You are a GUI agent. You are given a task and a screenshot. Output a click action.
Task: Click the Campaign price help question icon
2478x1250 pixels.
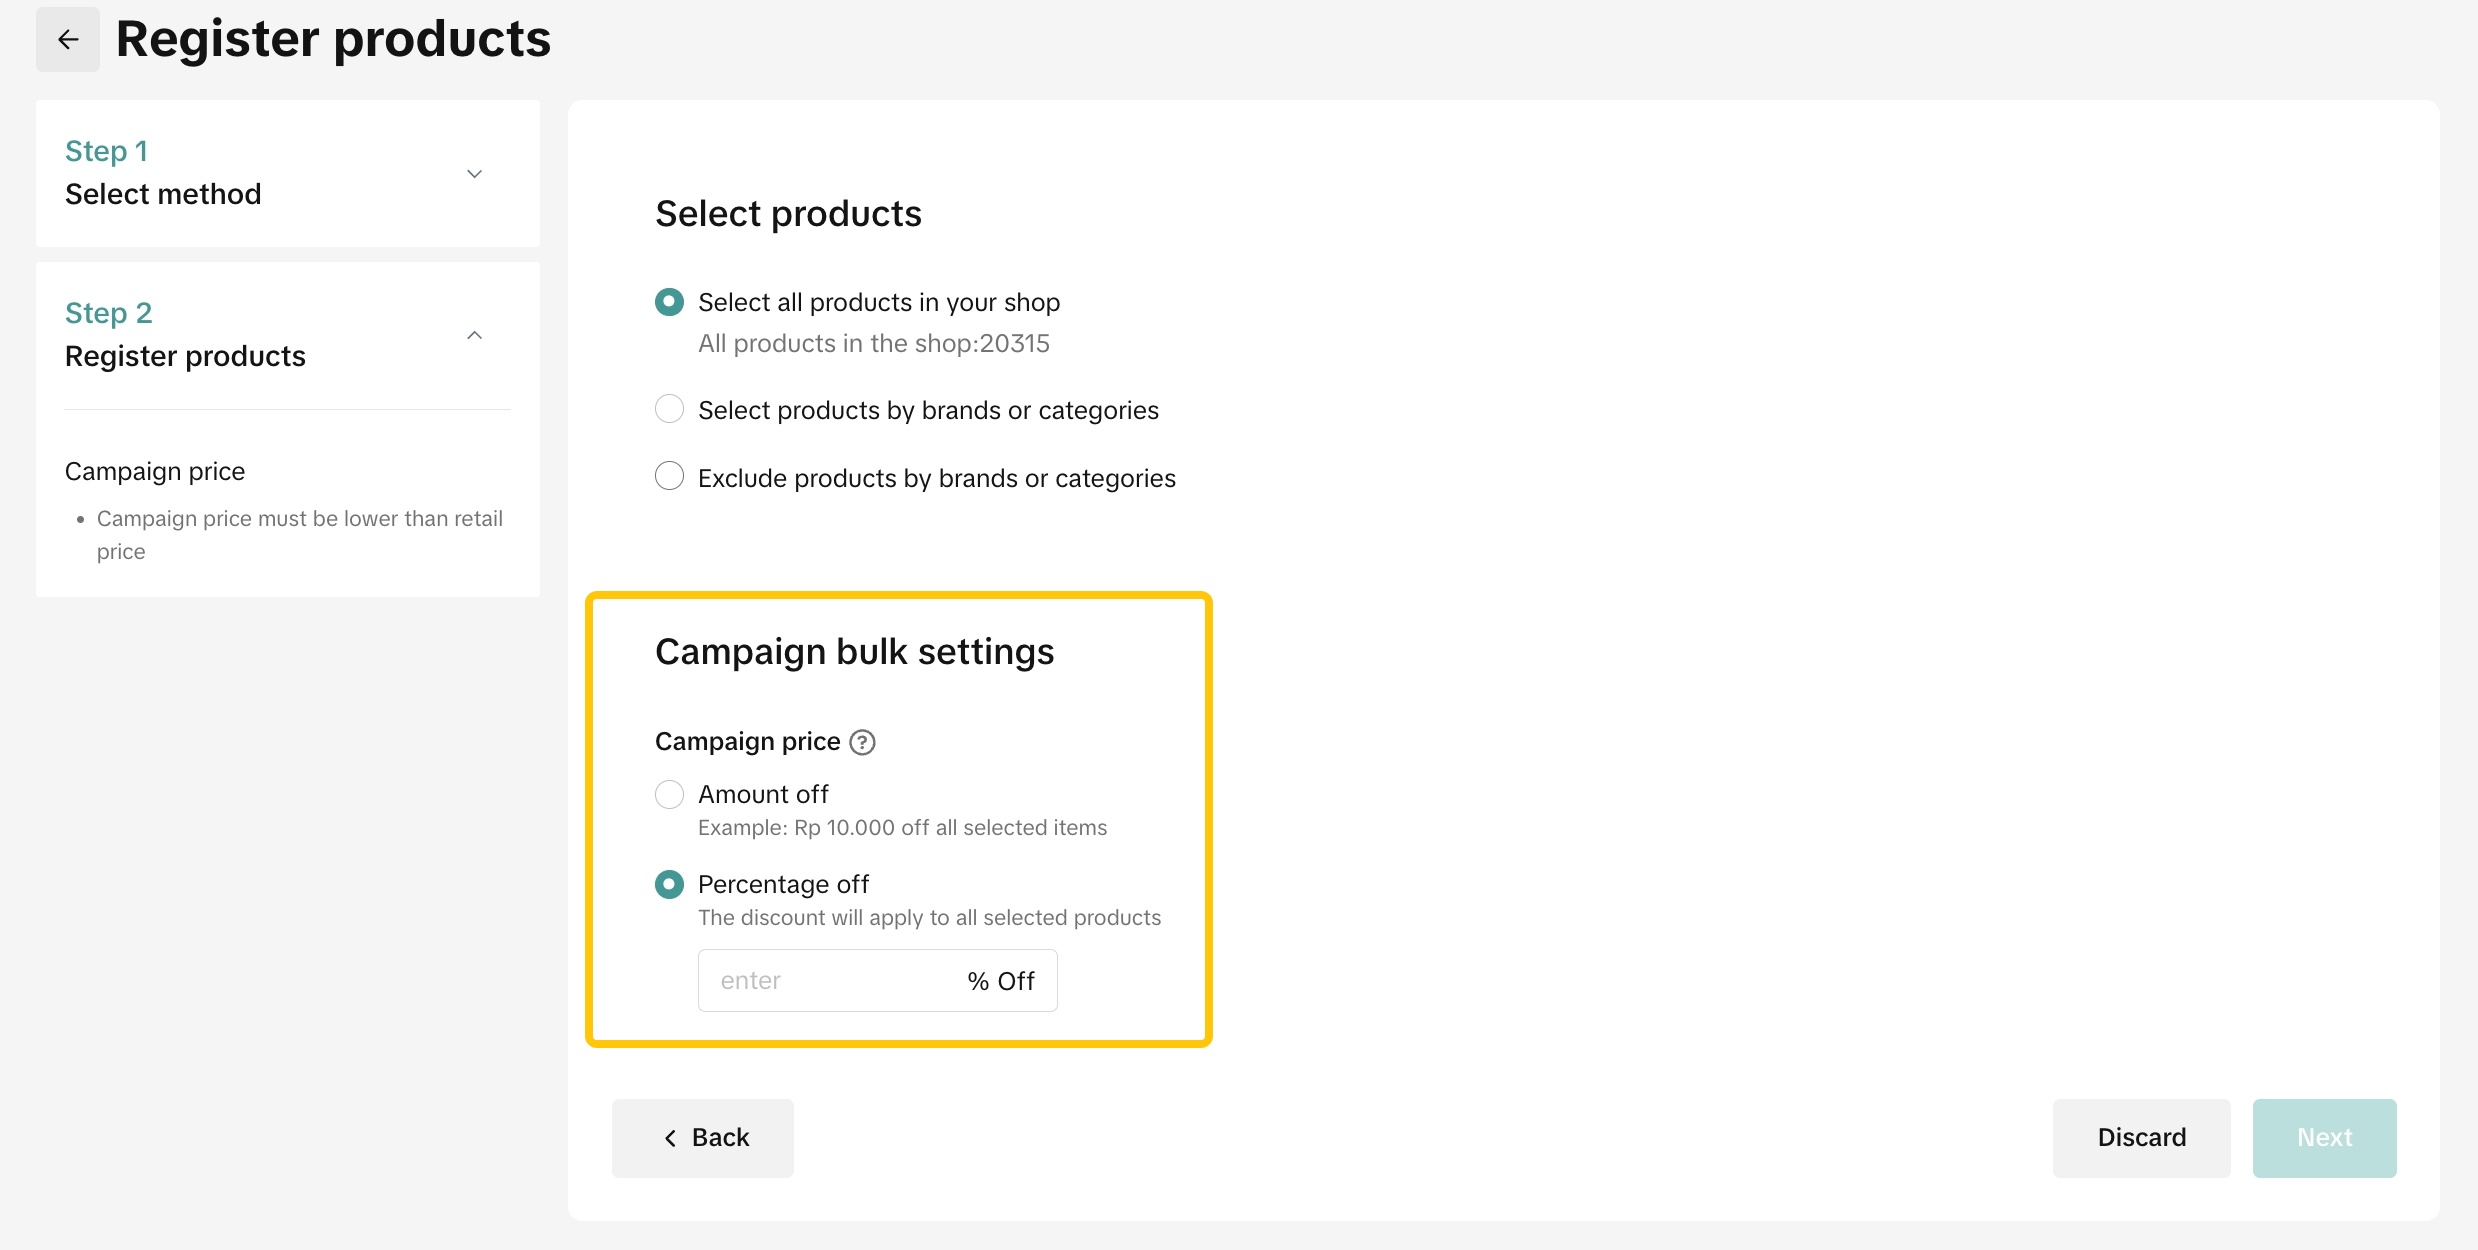pyautogui.click(x=862, y=742)
